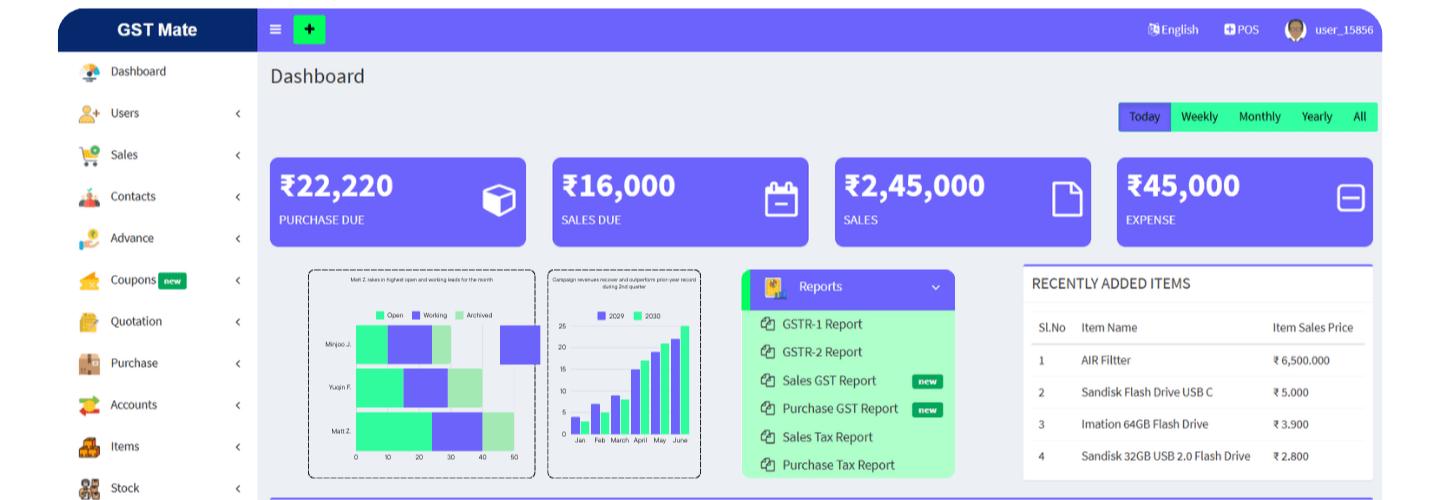Image resolution: width=1440 pixels, height=500 pixels.
Task: Click the document icon on Sales card
Action: click(1067, 200)
